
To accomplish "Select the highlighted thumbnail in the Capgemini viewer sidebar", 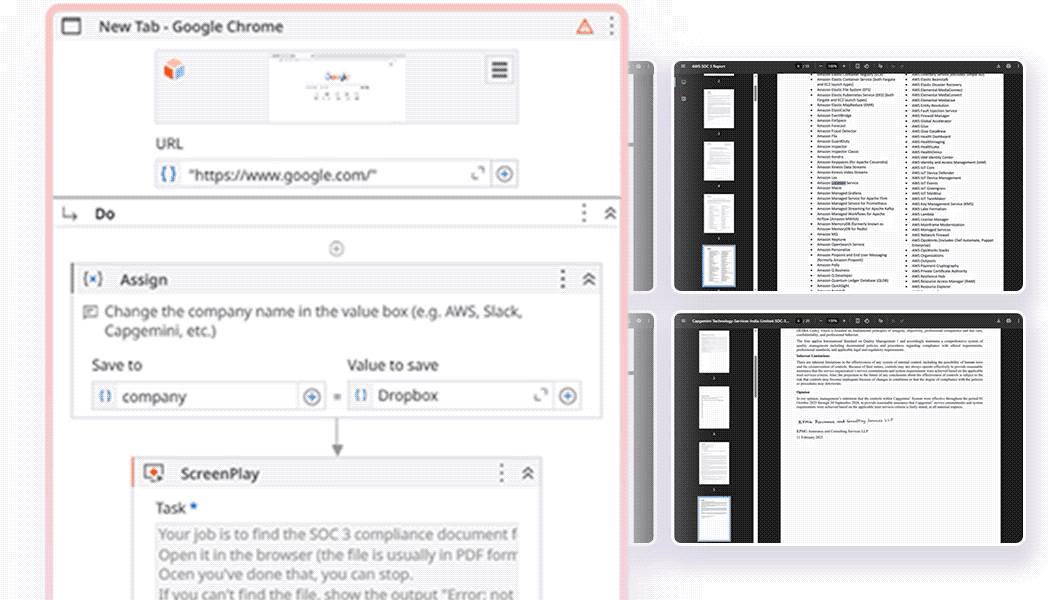I will click(x=714, y=518).
